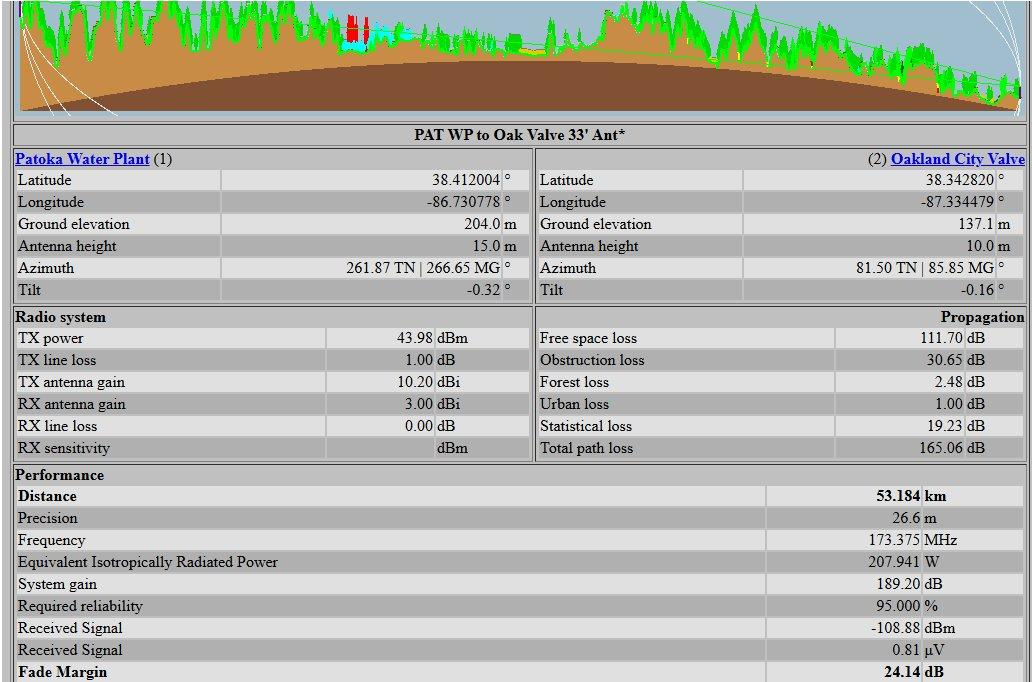This screenshot has width=1032, height=682.
Task: Select tilt value -0.32
Action: 482,290
